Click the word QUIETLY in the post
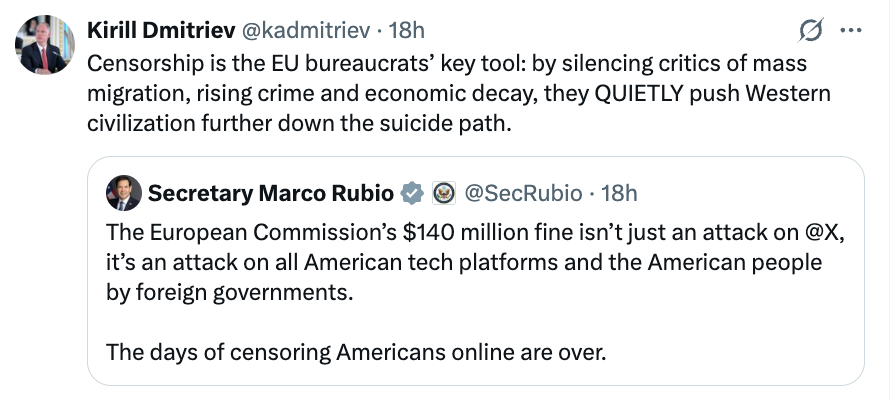The height and width of the screenshot is (400, 892). point(647,93)
